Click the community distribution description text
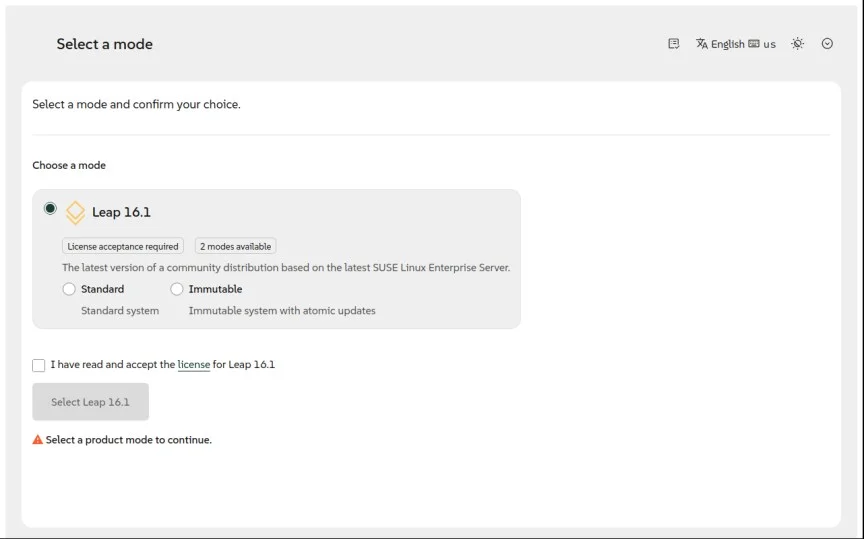Screen dimensions: 864x539 286,267
